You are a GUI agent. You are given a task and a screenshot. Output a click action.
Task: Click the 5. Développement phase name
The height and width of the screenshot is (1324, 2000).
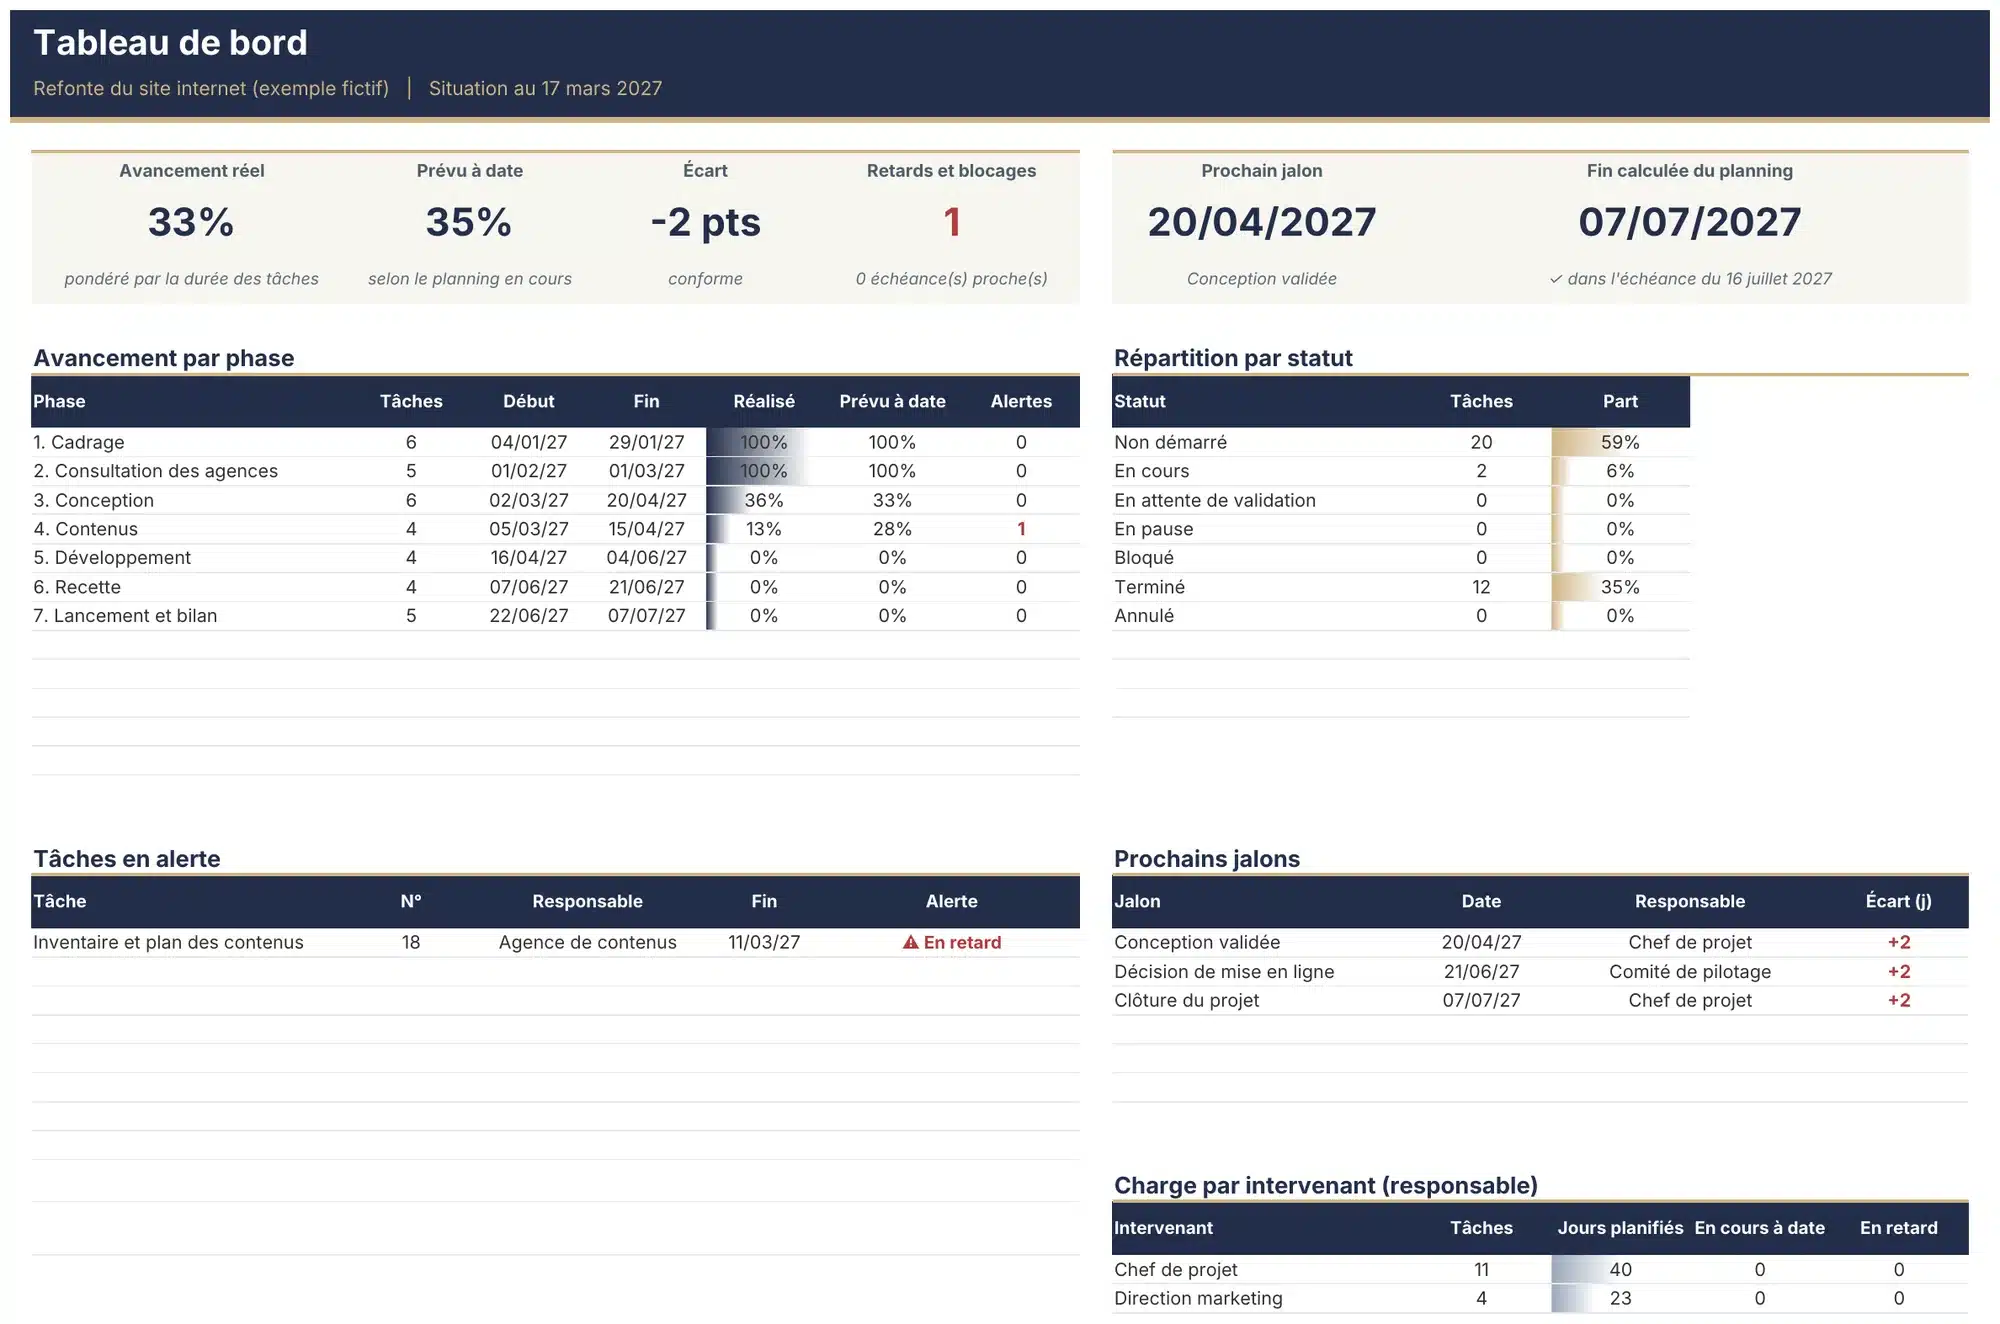[x=112, y=558]
